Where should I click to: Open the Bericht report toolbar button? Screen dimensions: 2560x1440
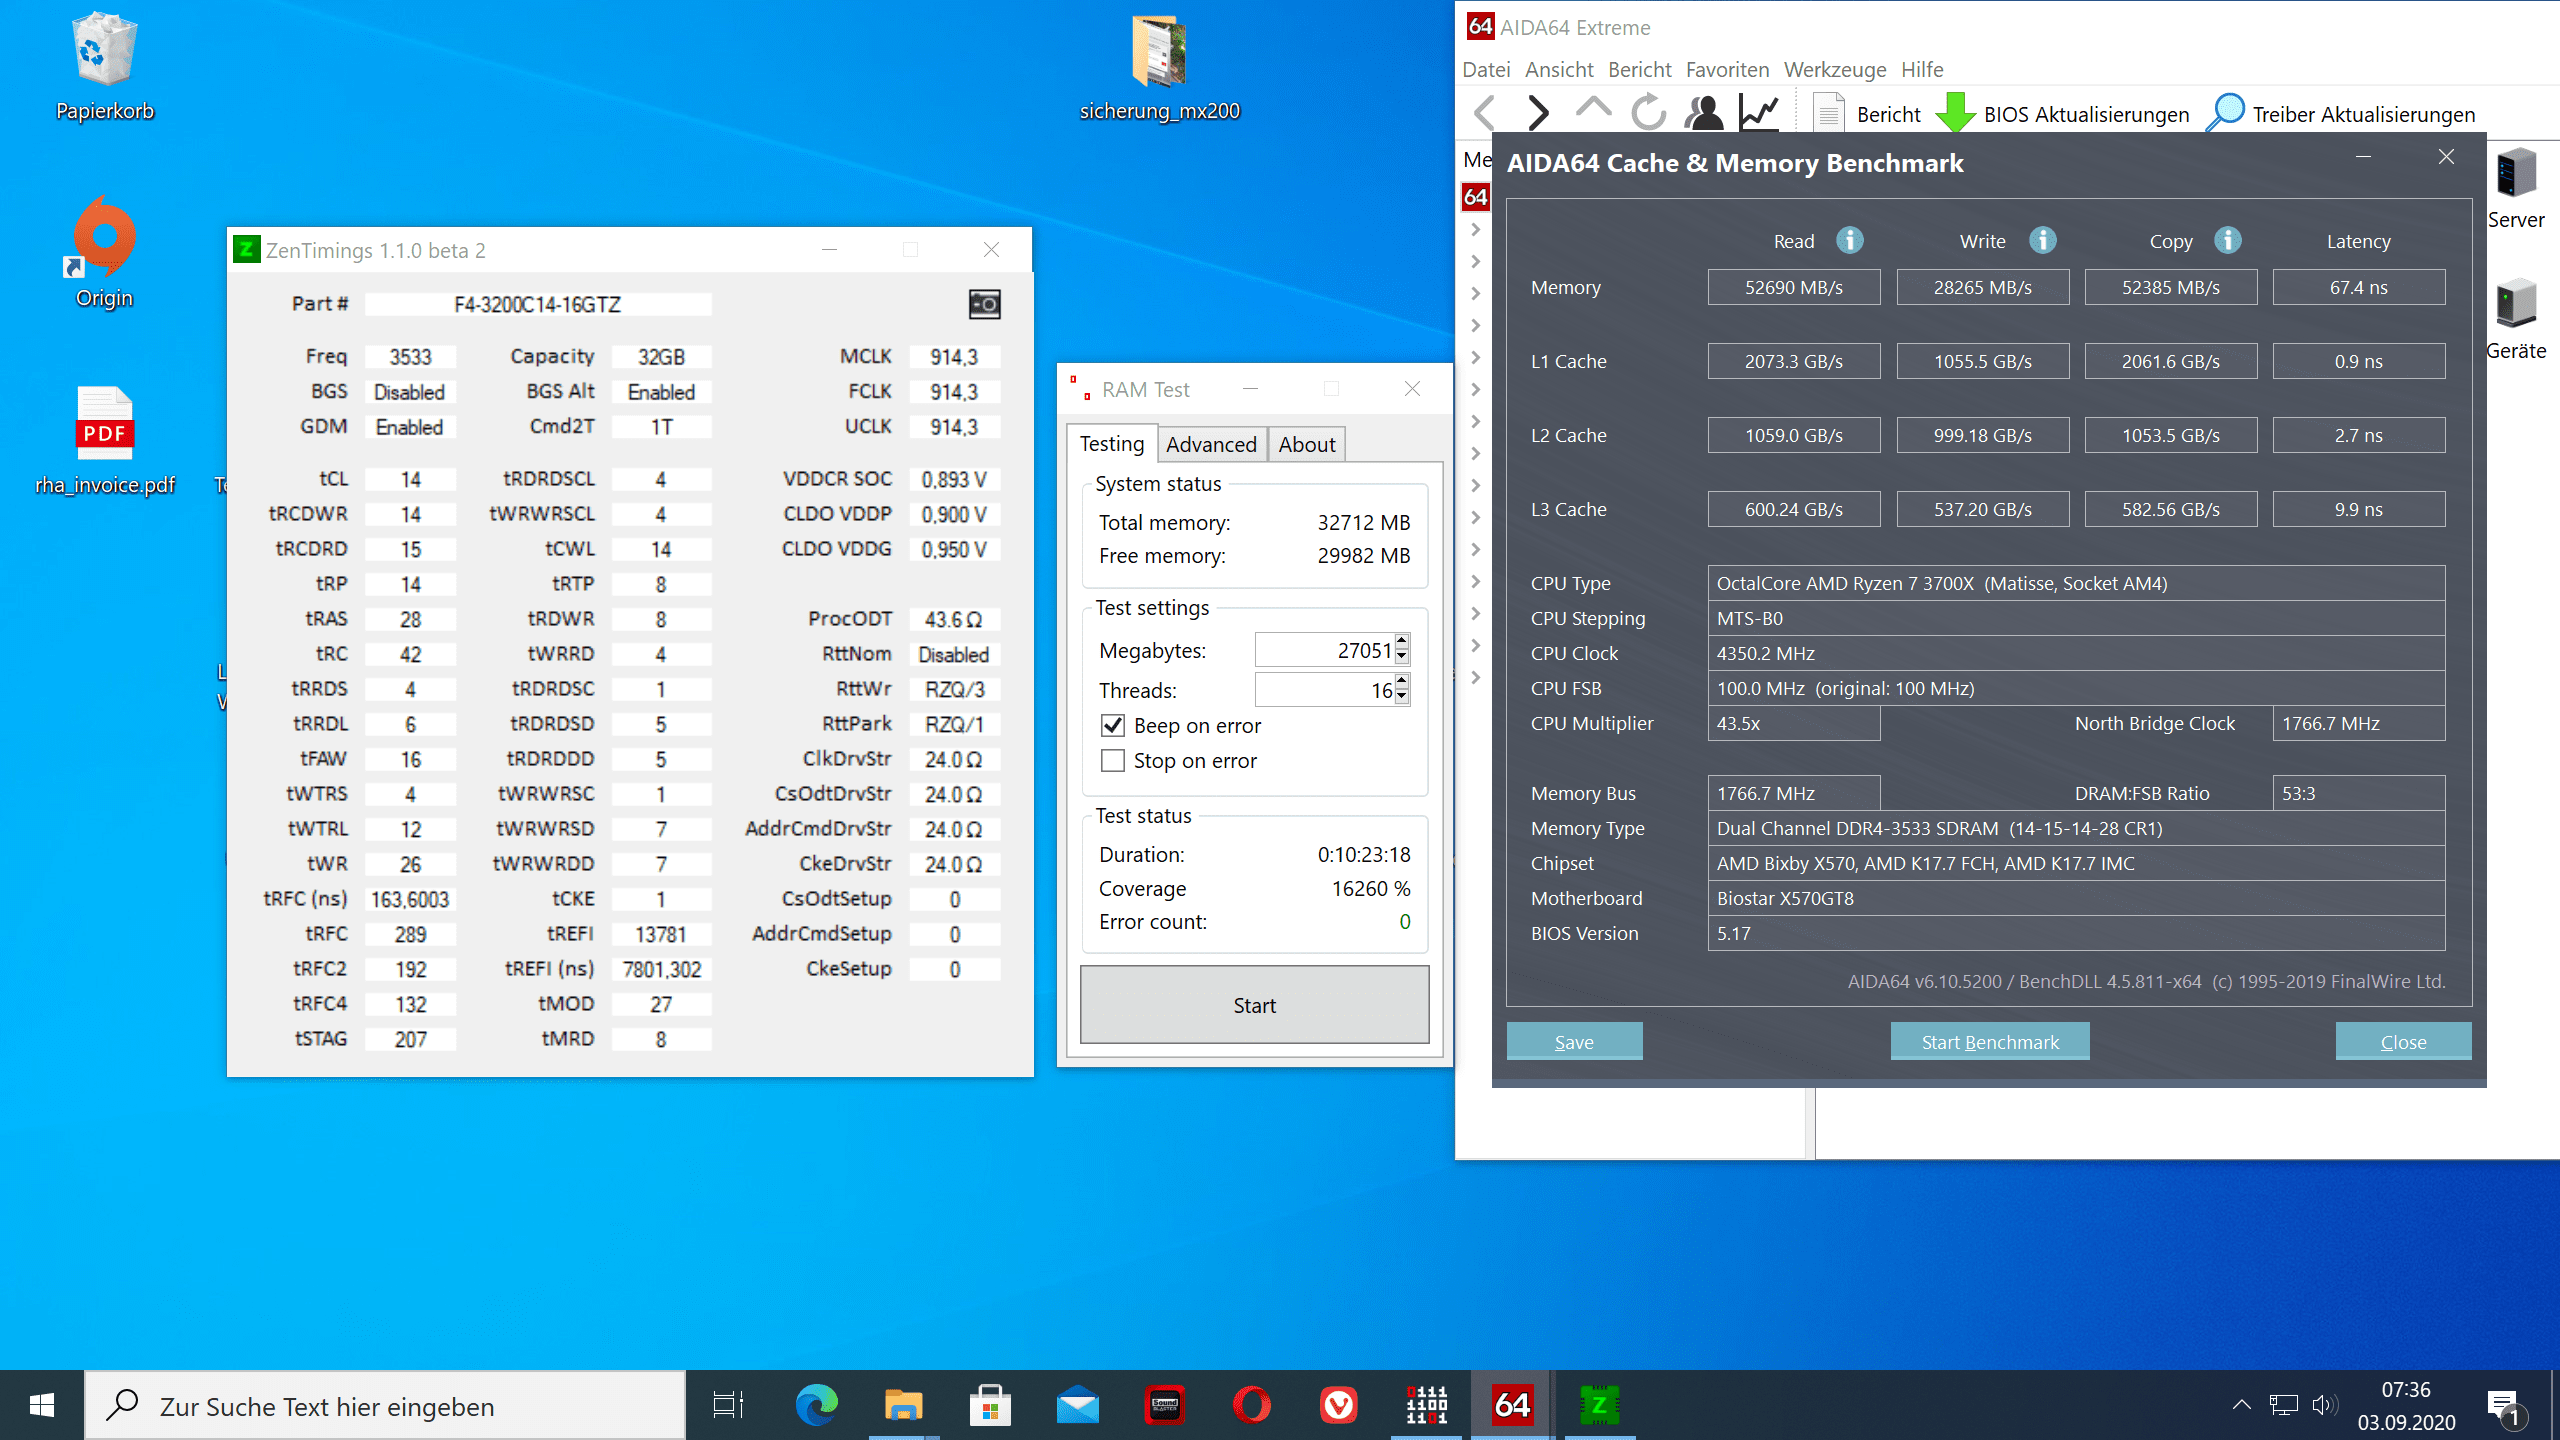click(x=1867, y=114)
